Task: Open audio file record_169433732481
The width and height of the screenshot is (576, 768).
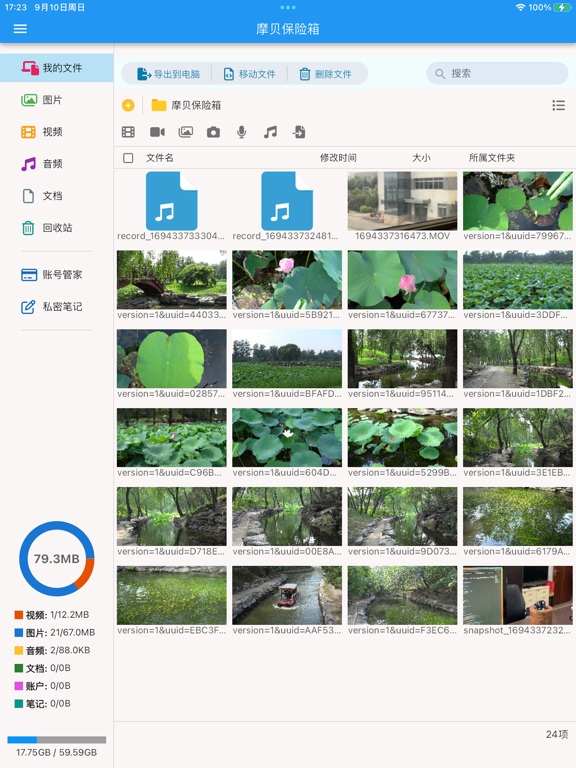Action: point(287,206)
